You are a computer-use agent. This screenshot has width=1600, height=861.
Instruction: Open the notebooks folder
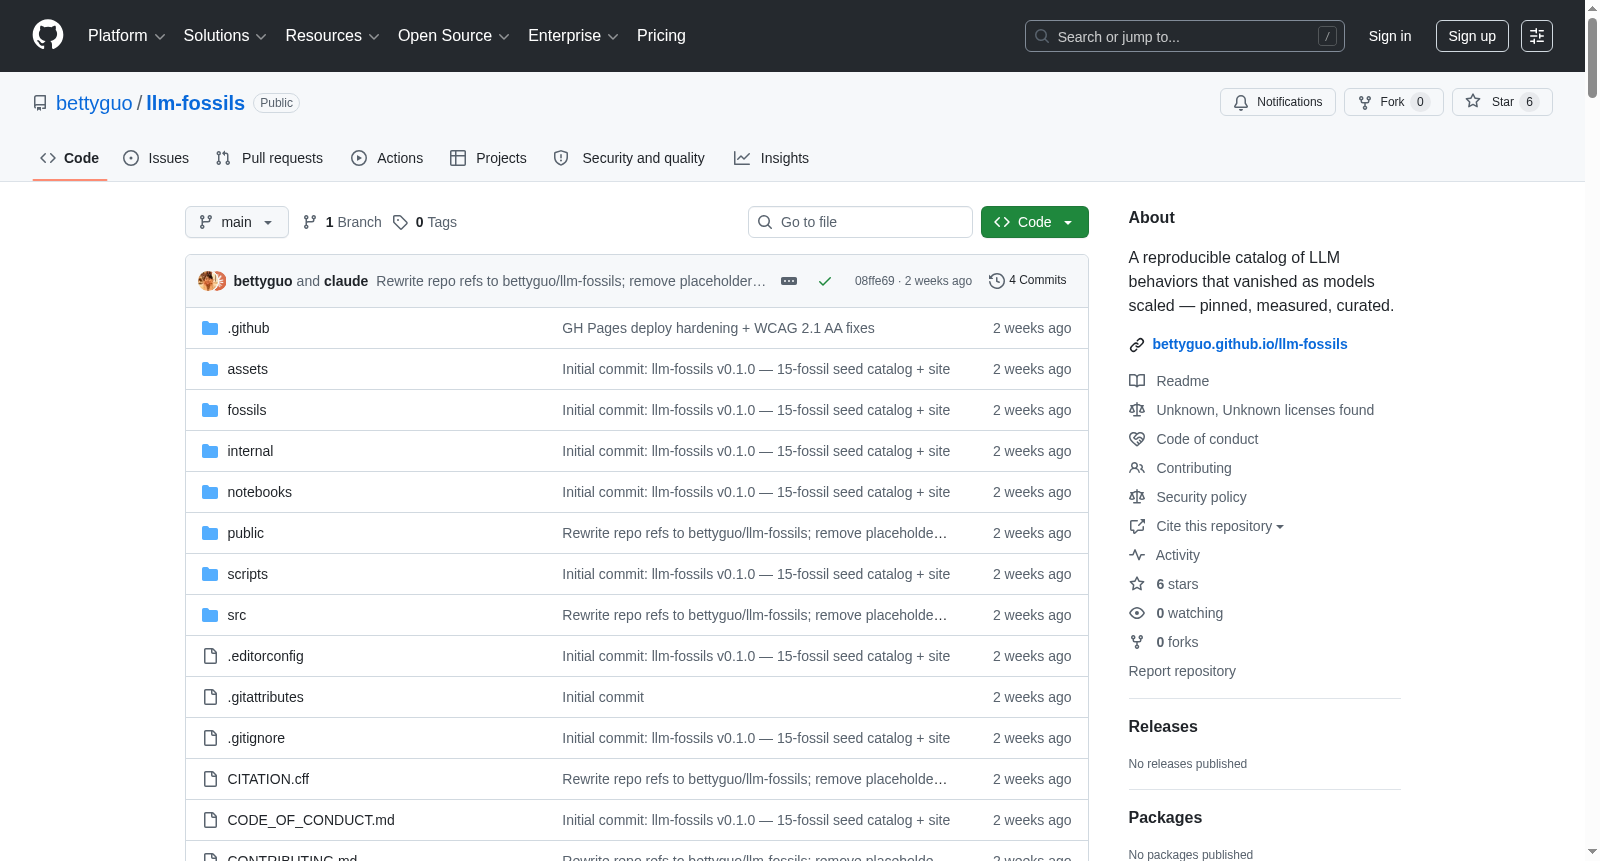(260, 492)
